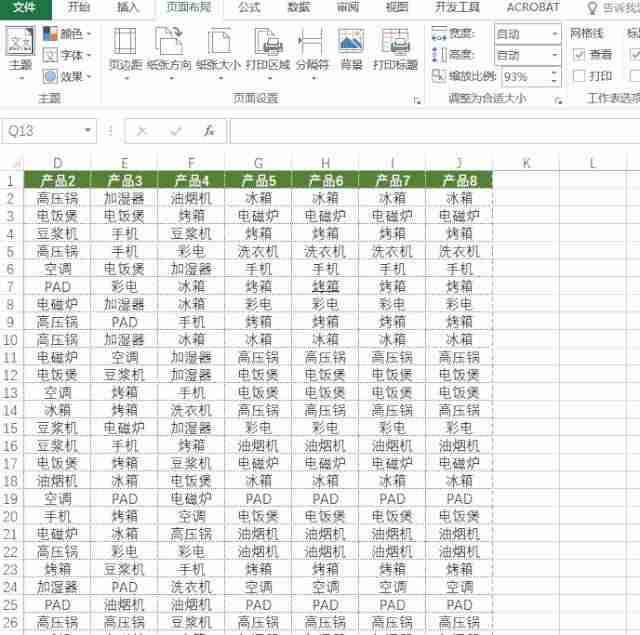Click the formula bar cancel X icon
The height and width of the screenshot is (635, 640).
pos(142,131)
